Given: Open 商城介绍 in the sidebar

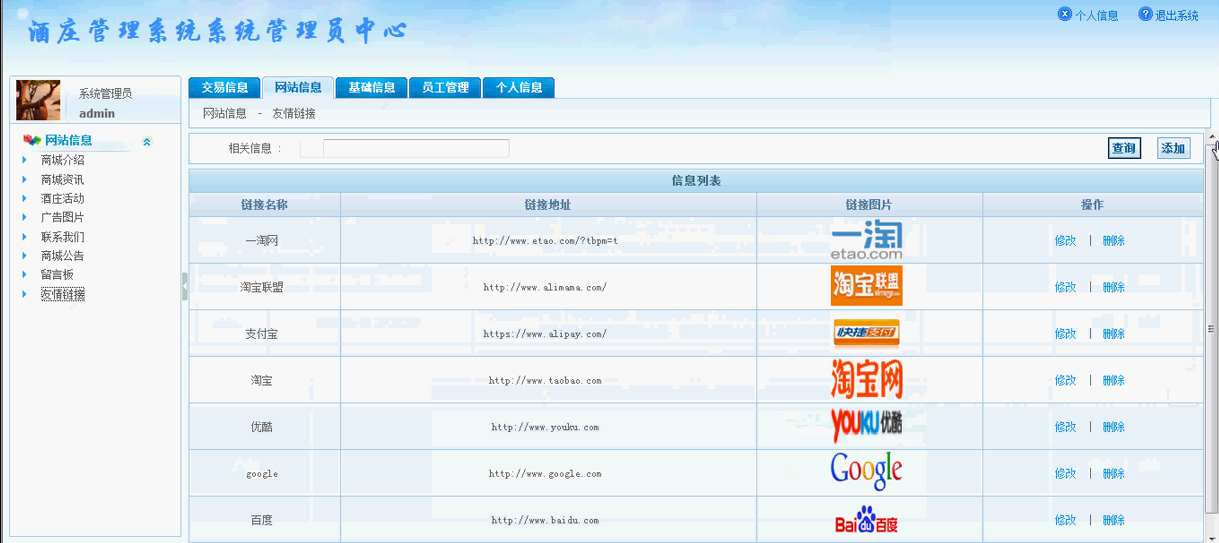Looking at the screenshot, I should click(x=62, y=160).
